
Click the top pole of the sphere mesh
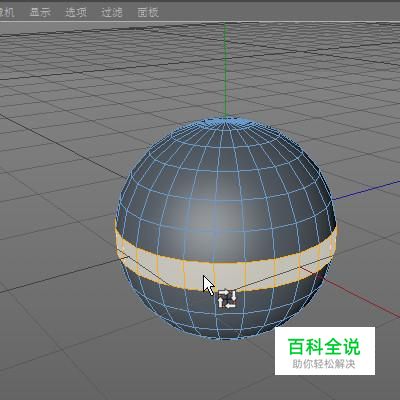(x=226, y=121)
